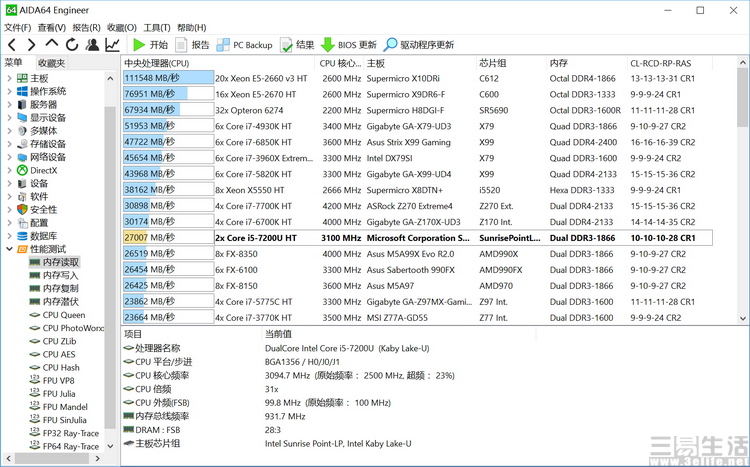This screenshot has width=750, height=467.
Task: Select FPU Mandel benchmark
Action: tap(58, 407)
